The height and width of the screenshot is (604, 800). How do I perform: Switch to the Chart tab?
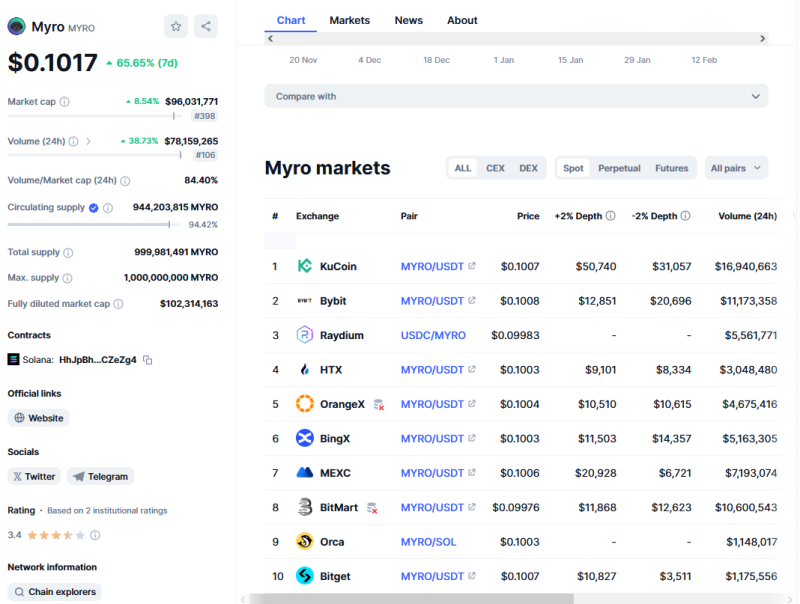click(x=291, y=20)
